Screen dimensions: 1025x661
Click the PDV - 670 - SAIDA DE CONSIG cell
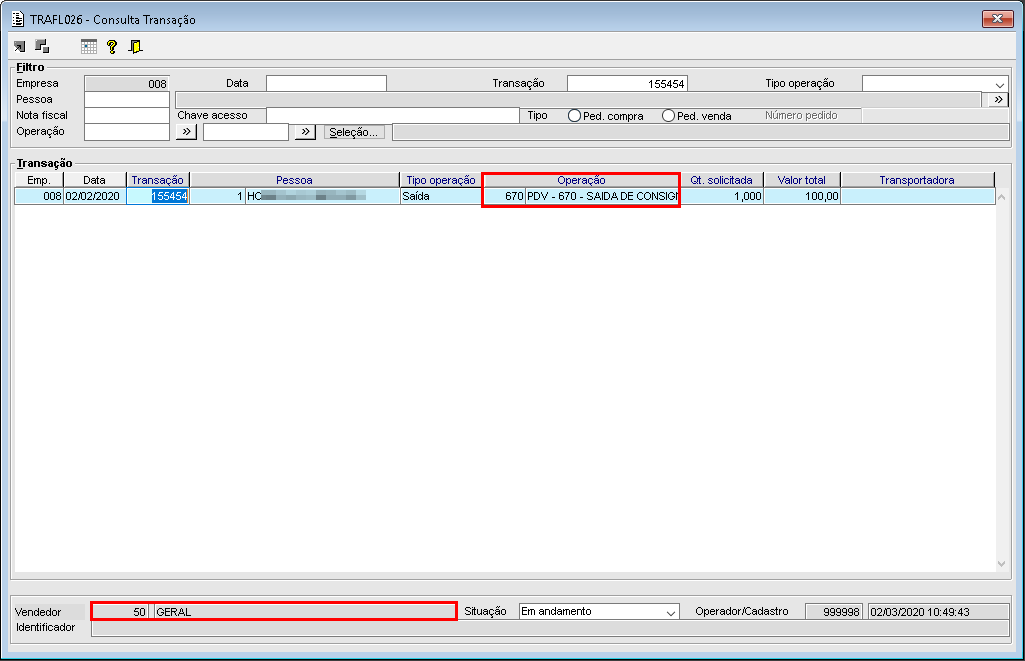(x=601, y=196)
